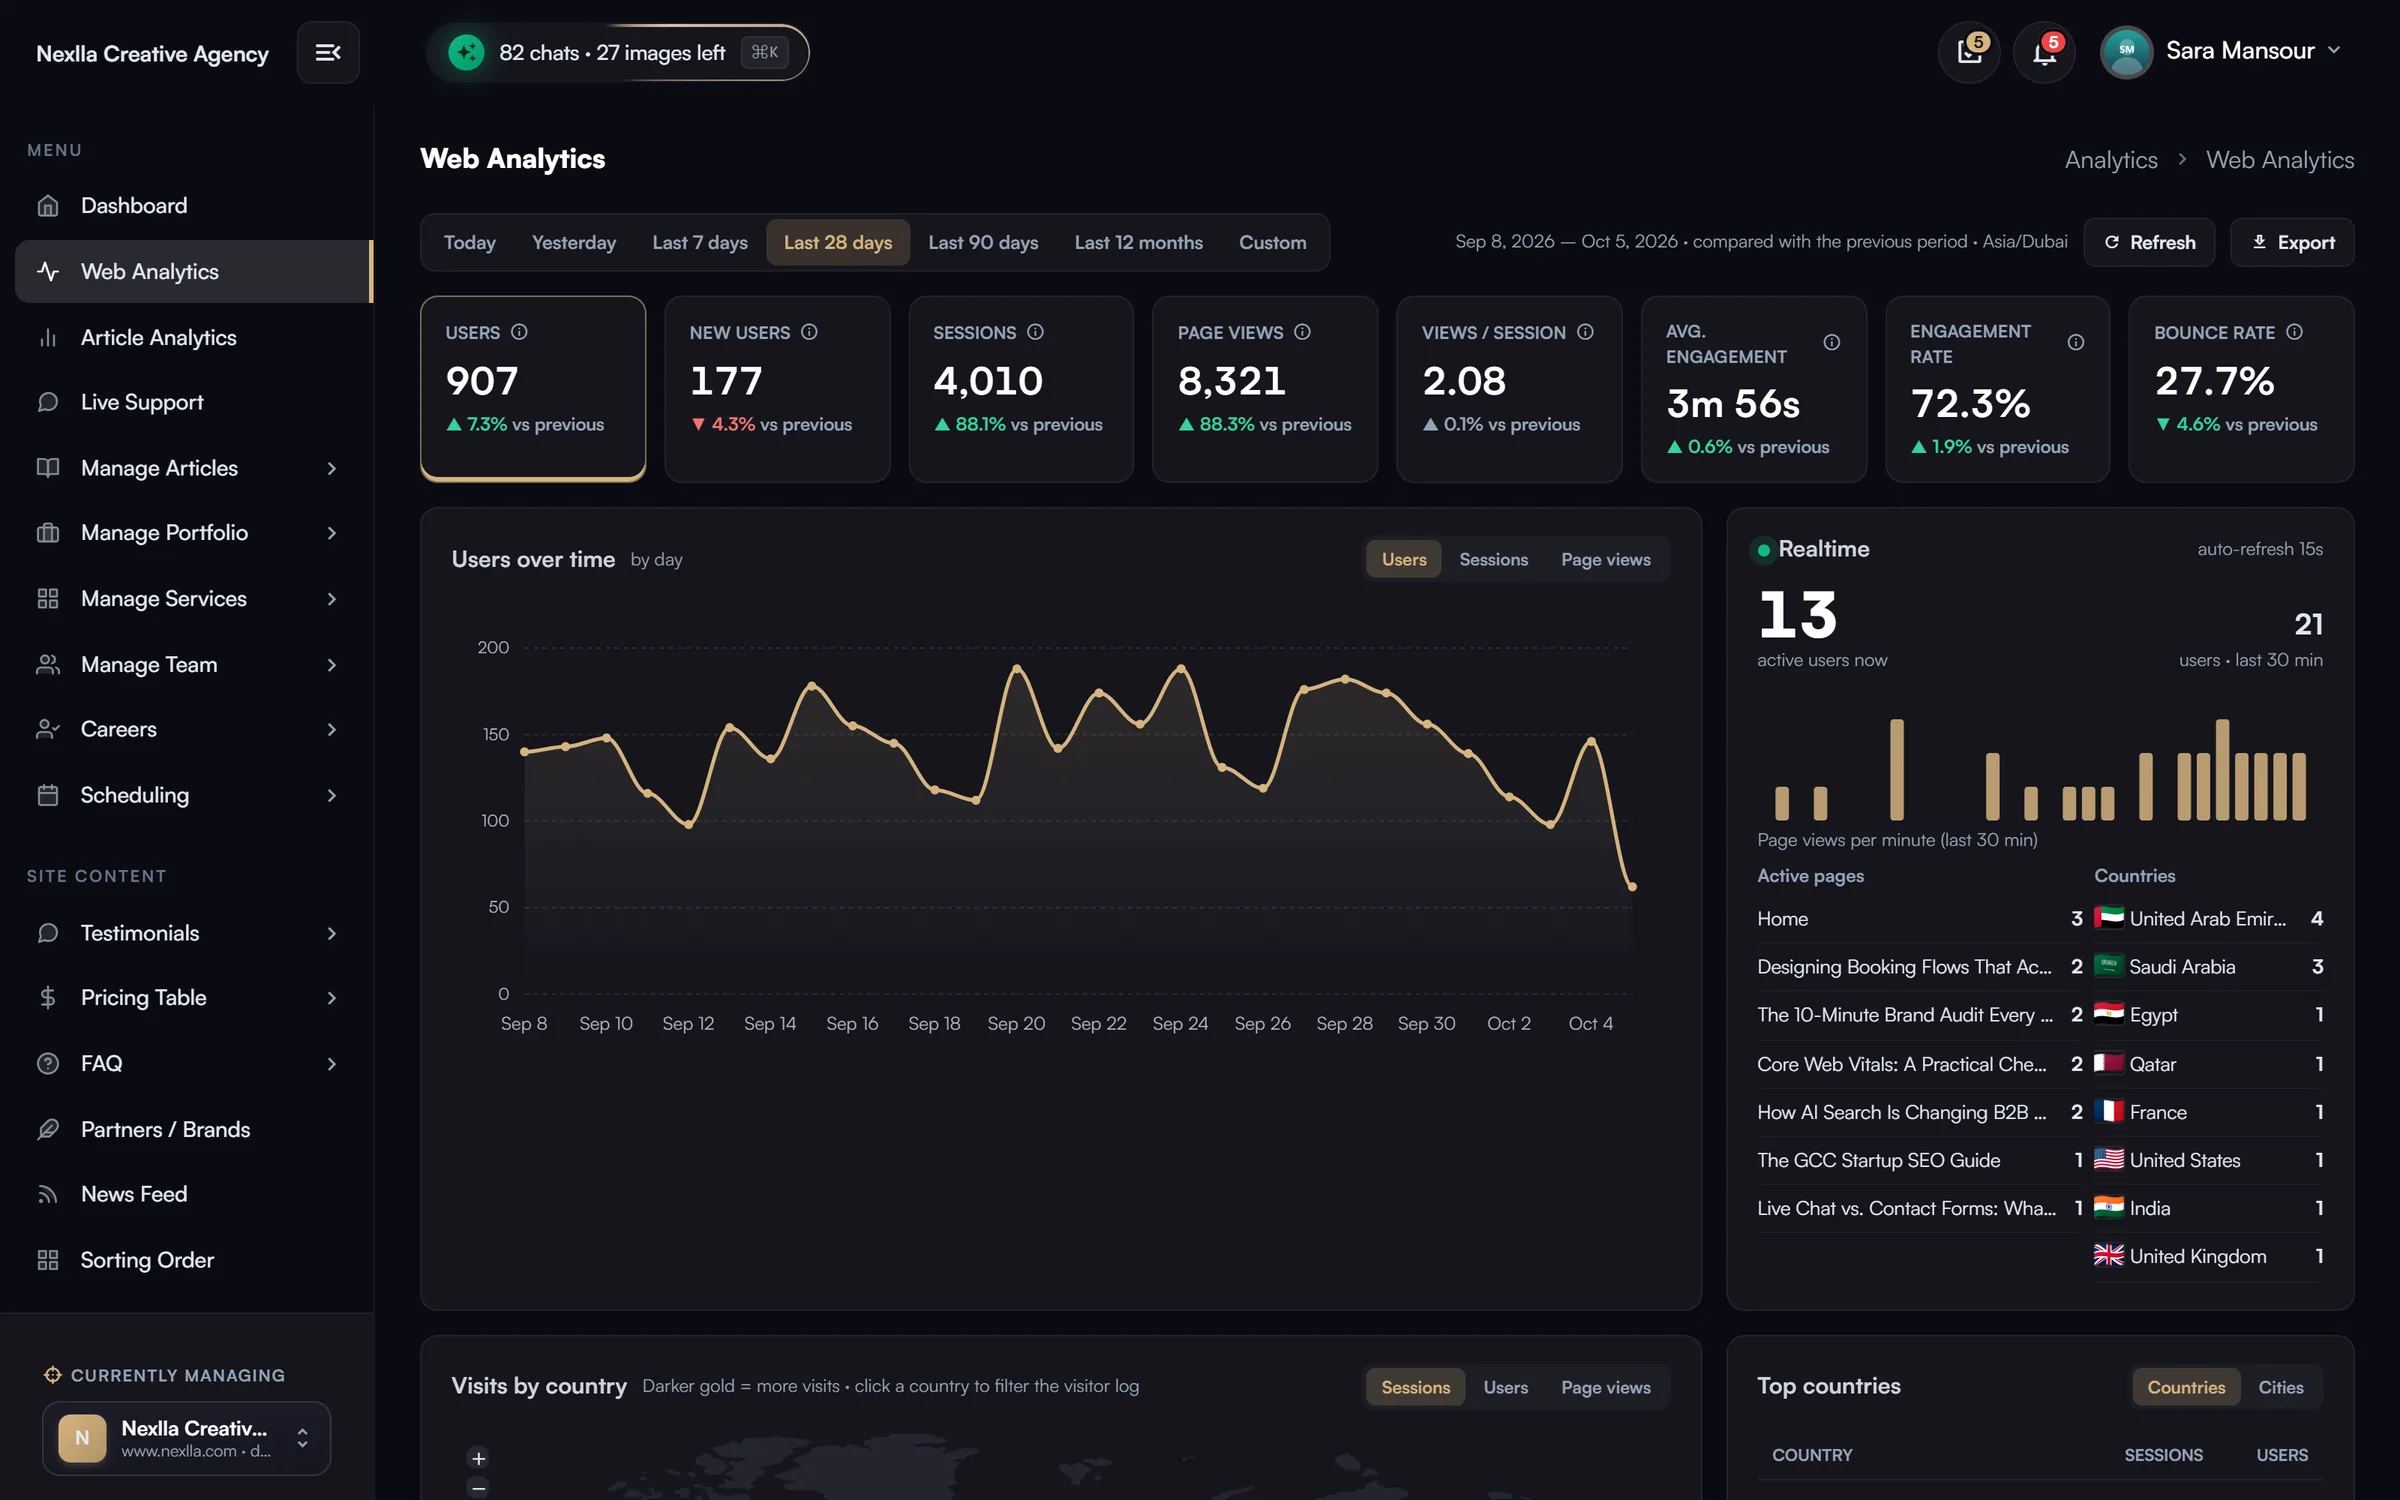Click the info icon next to NEW USERS

point(809,332)
